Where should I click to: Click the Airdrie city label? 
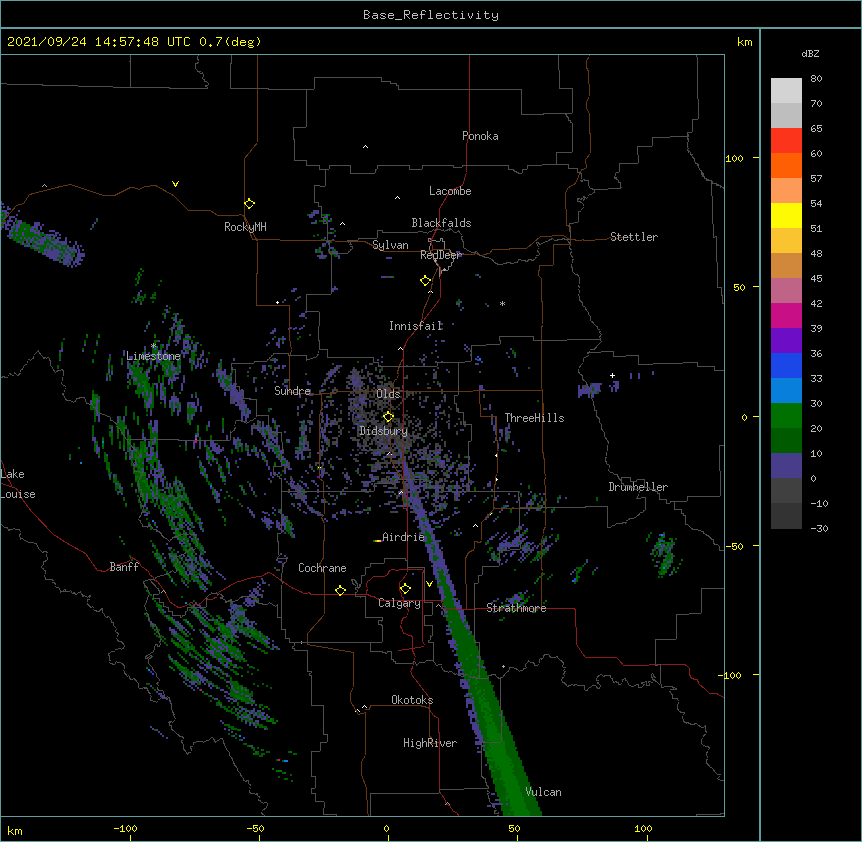coord(403,537)
